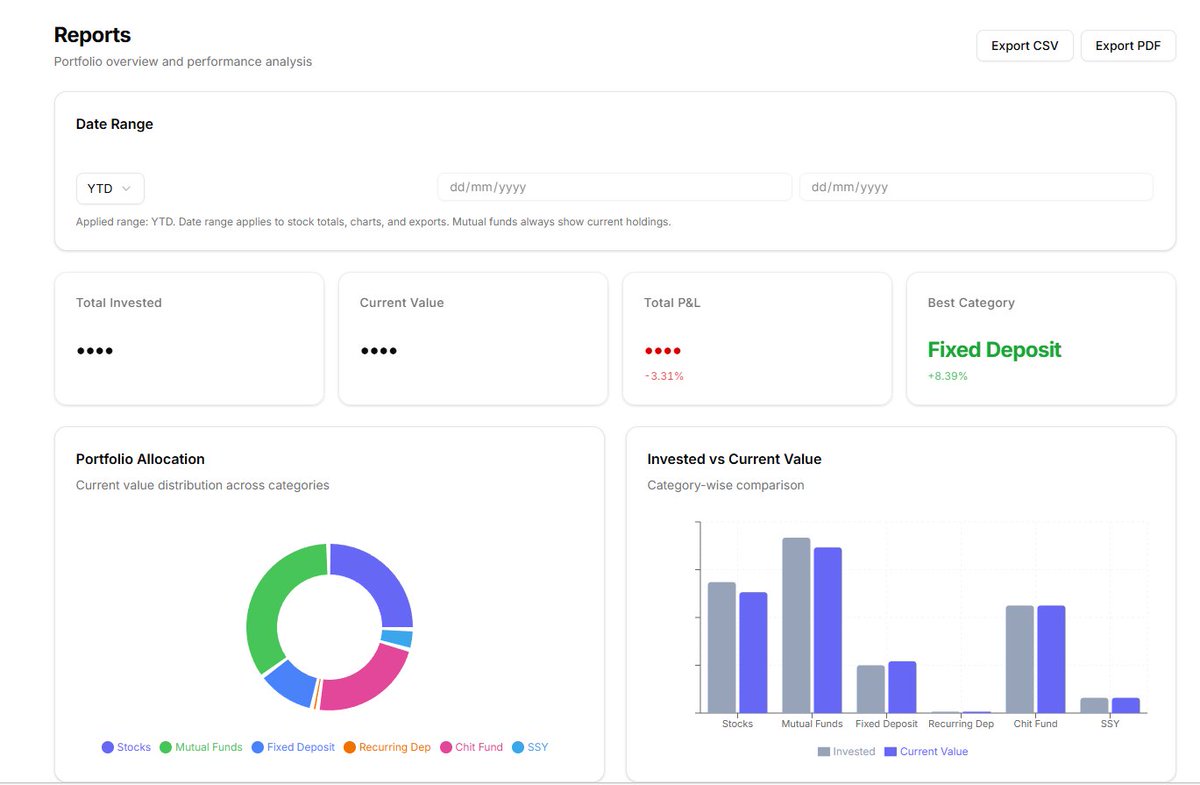This screenshot has height=785, width=1200.
Task: Toggle Current Value series in bar chart legend
Action: click(926, 752)
